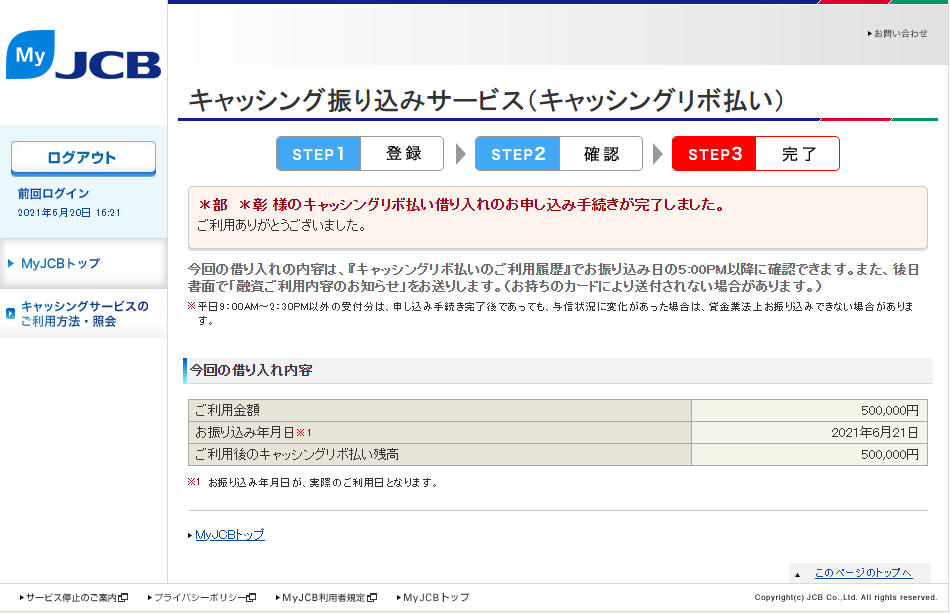The width and height of the screenshot is (950, 613).
Task: Open the footer MyJCB利用者規定 link
Action: (323, 598)
